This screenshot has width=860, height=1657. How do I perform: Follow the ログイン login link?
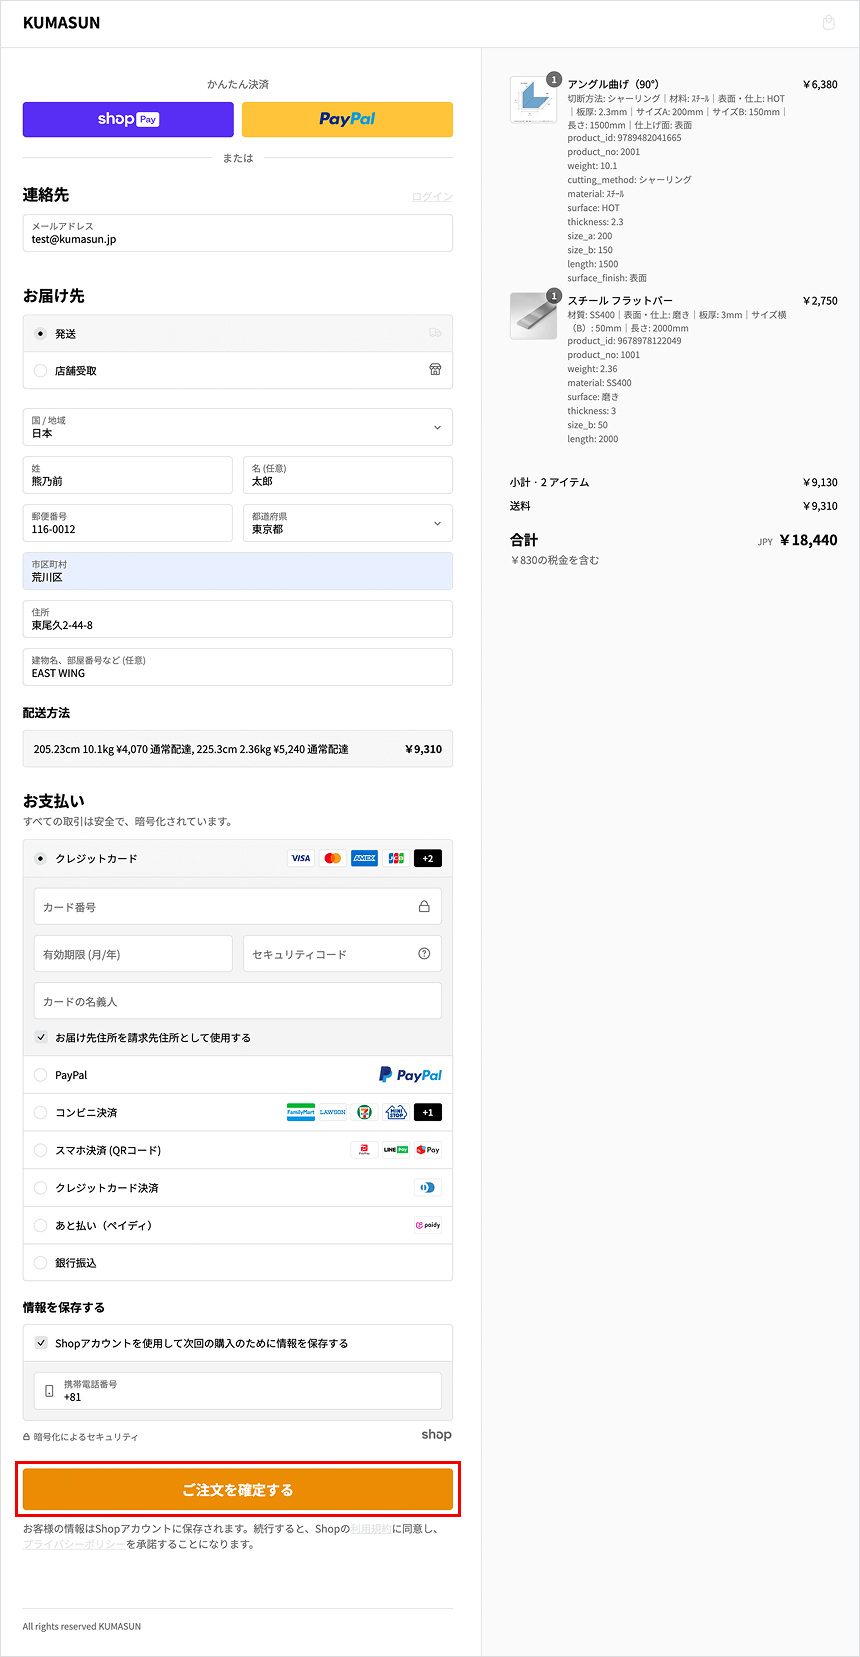(x=432, y=197)
